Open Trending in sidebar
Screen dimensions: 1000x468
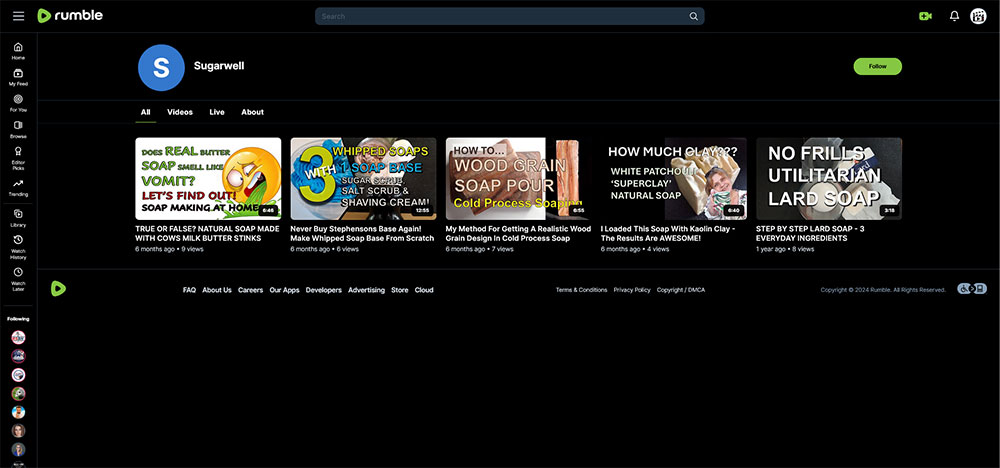tap(18, 187)
